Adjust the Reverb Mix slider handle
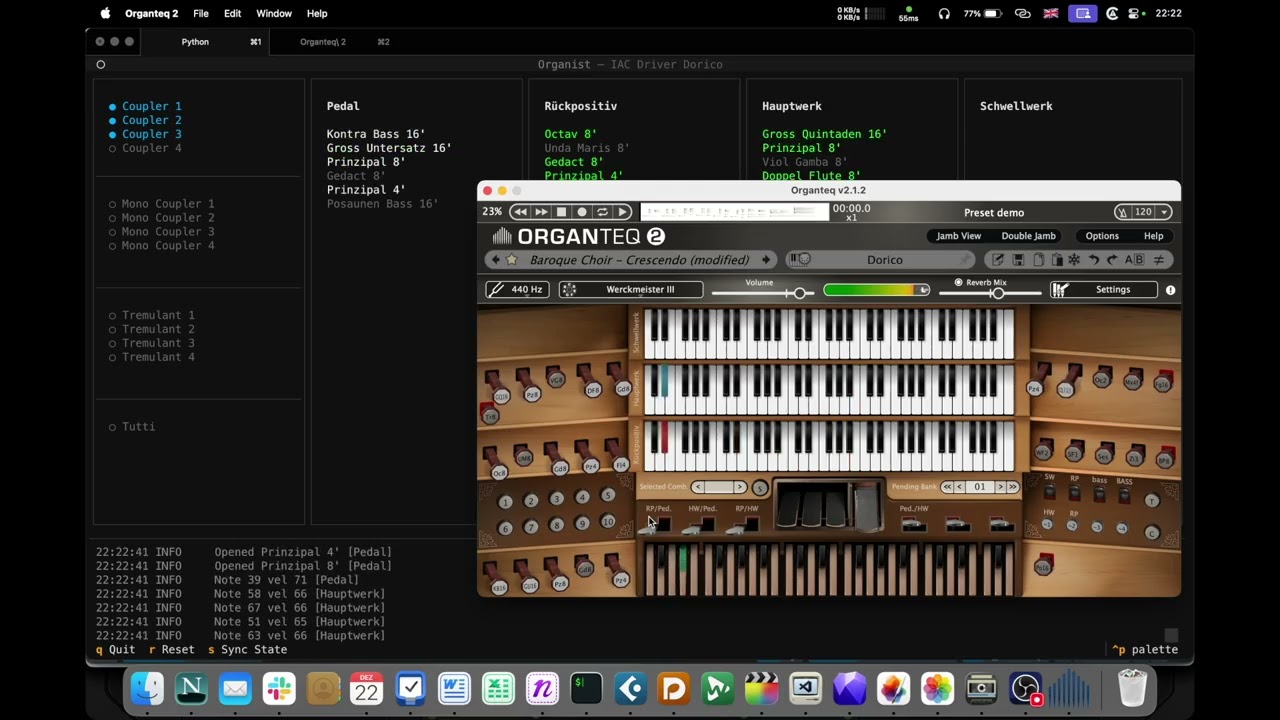Image resolution: width=1280 pixels, height=720 pixels. 997,293
